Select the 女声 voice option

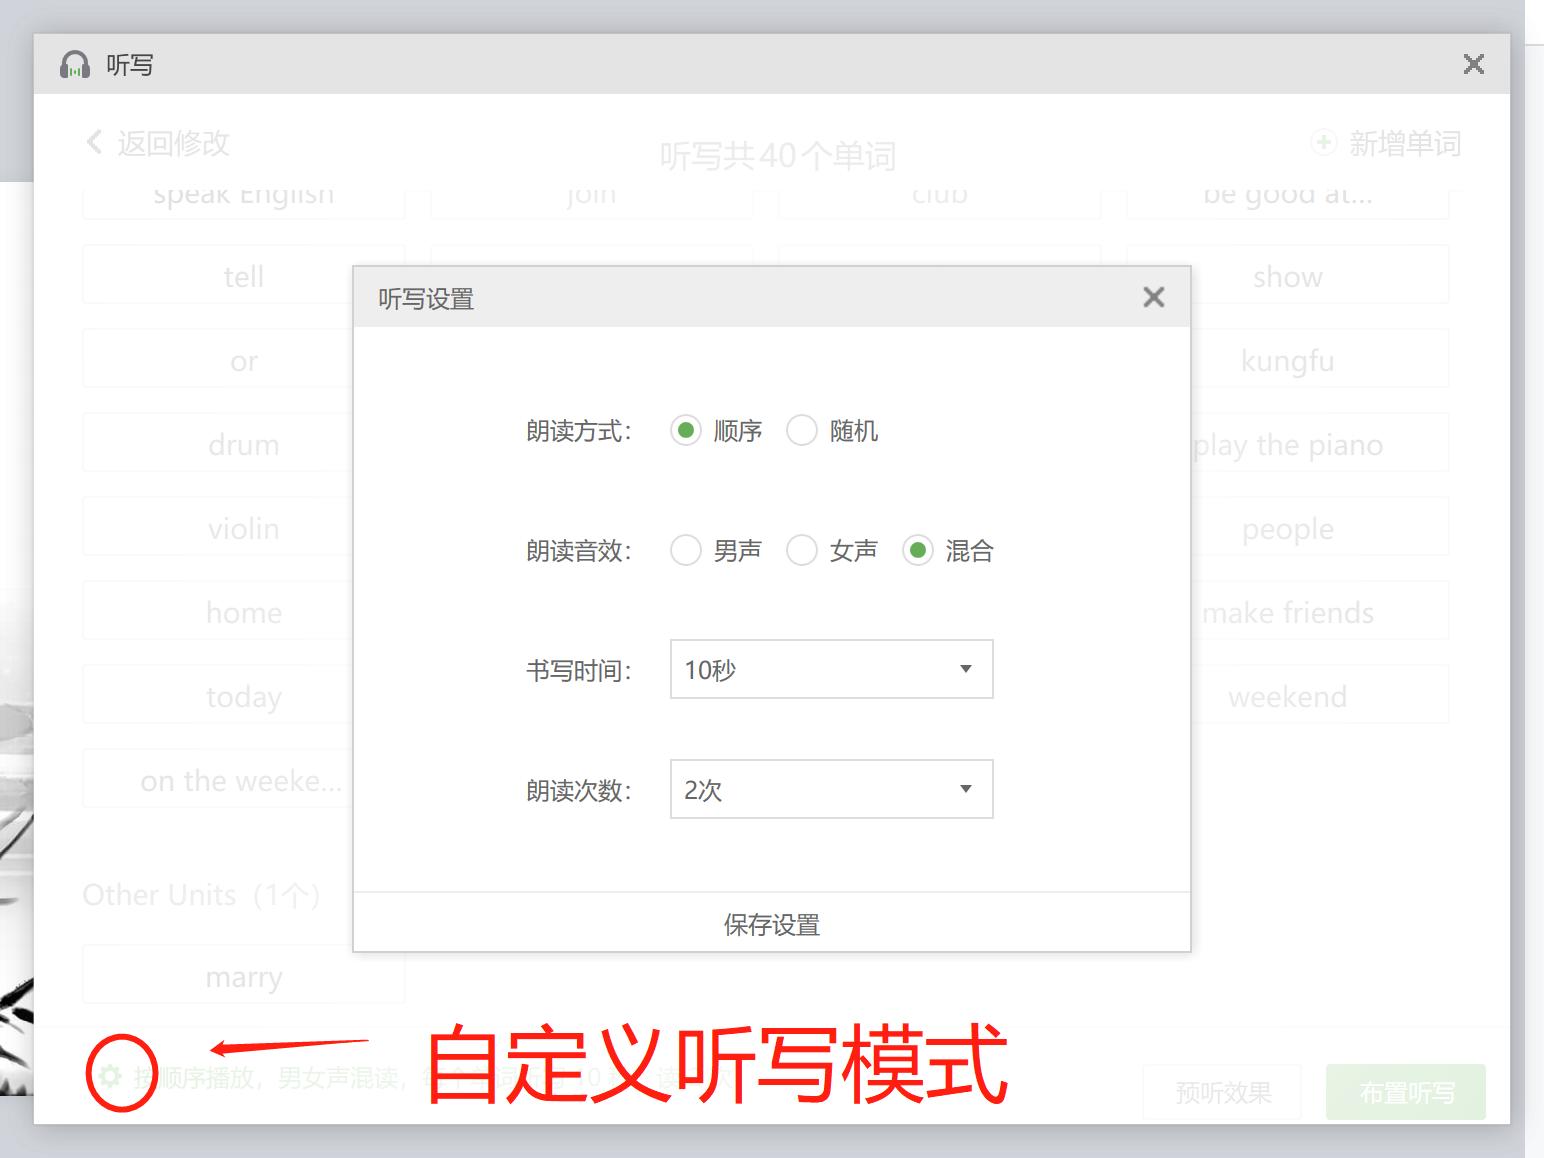(x=802, y=550)
